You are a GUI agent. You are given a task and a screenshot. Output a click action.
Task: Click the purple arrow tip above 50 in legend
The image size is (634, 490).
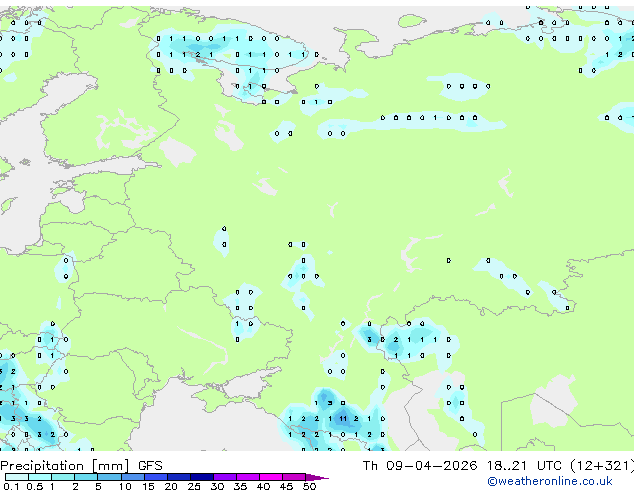click(317, 477)
